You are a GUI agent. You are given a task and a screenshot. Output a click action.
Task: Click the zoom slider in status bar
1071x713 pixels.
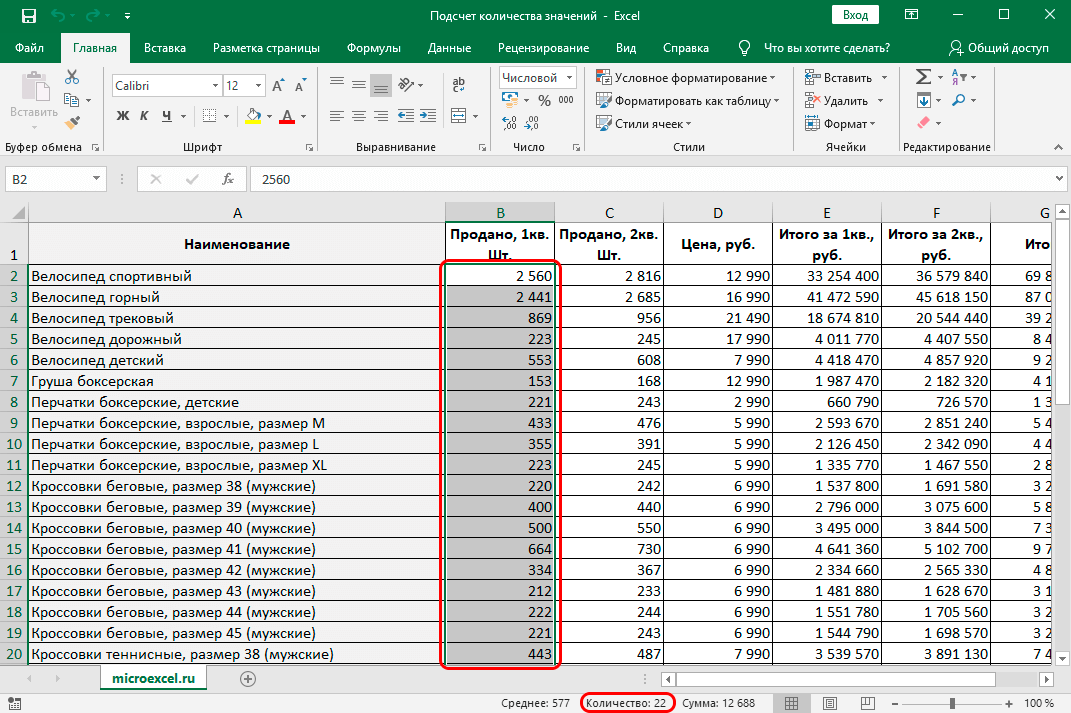pos(951,704)
